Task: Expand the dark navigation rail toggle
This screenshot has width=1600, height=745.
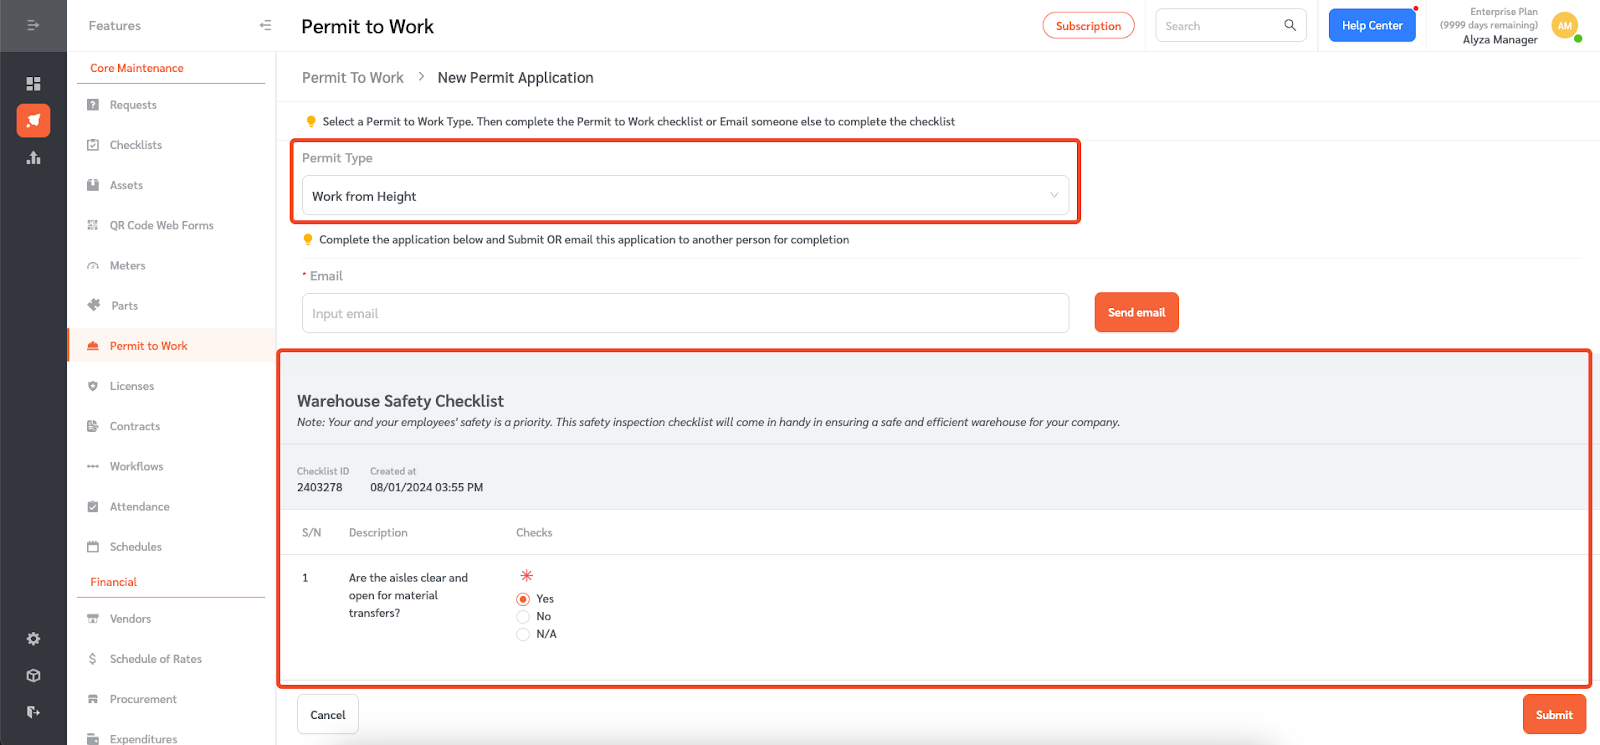Action: pyautogui.click(x=33, y=25)
